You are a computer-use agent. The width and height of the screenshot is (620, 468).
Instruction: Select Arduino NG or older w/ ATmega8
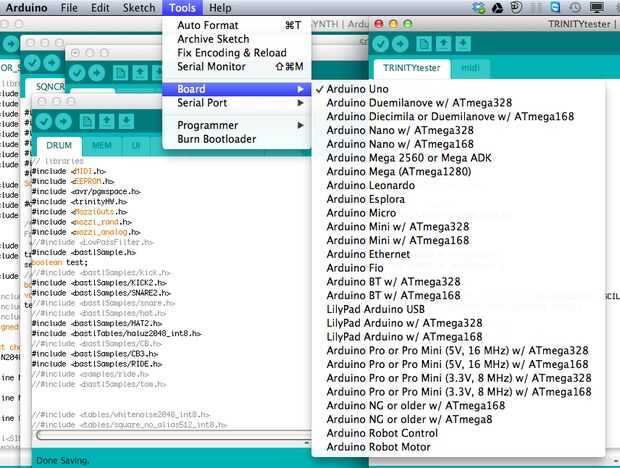459,419
